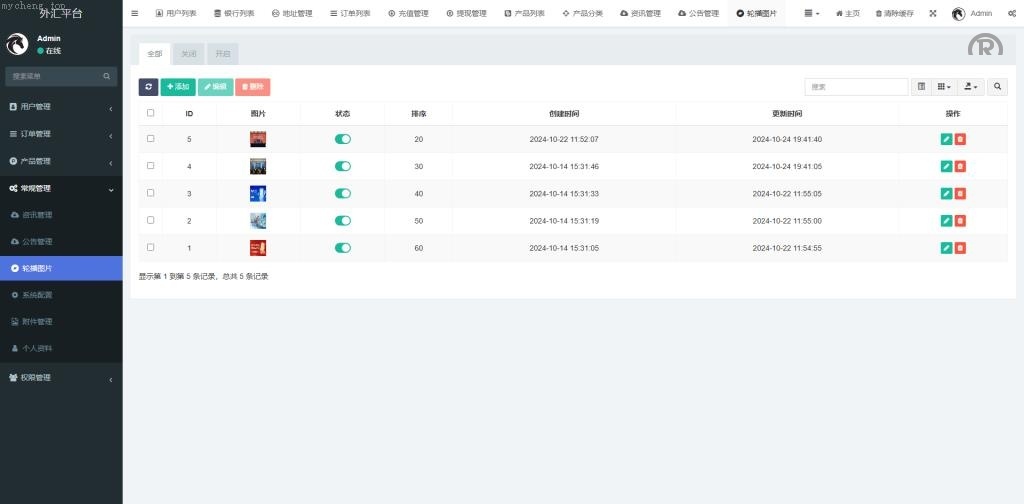Open the 订单列表 tab in the top bar
Image resolution: width=1024 pixels, height=504 pixels.
coord(349,14)
